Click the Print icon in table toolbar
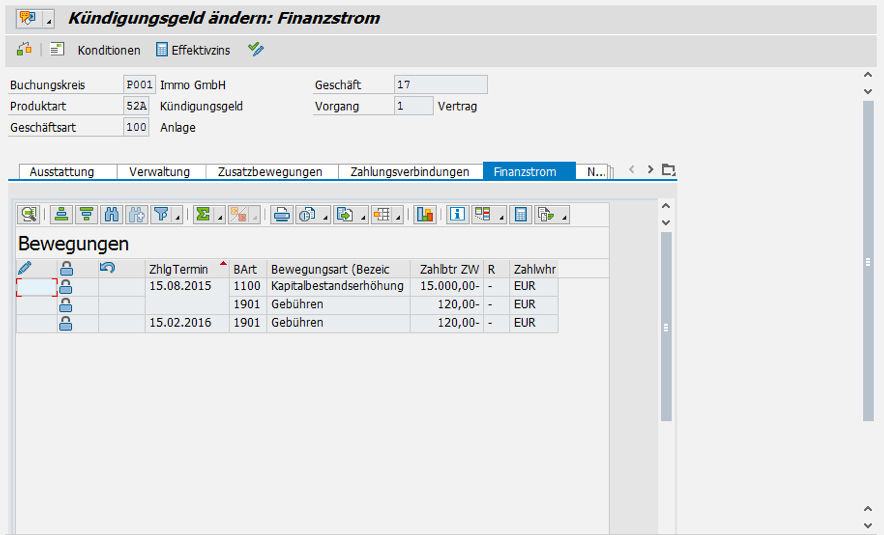 (x=282, y=214)
